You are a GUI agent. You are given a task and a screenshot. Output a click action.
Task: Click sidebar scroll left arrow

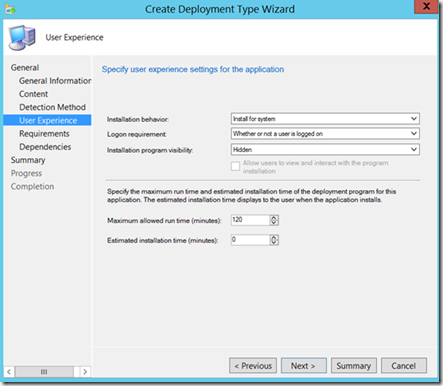[x=9, y=372]
